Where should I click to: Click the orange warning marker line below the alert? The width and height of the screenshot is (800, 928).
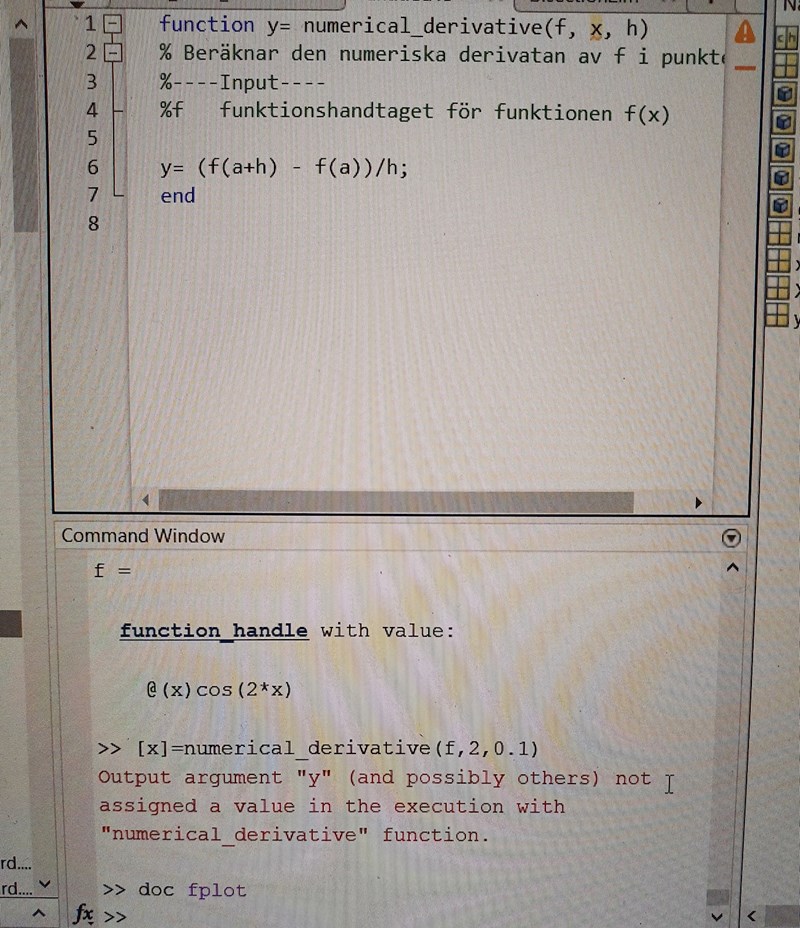(x=744, y=66)
